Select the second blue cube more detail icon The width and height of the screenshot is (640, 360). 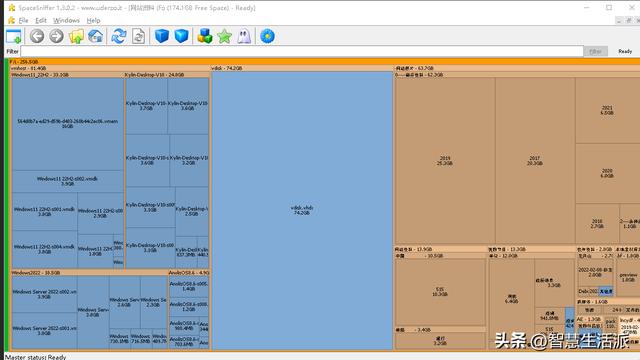(181, 36)
